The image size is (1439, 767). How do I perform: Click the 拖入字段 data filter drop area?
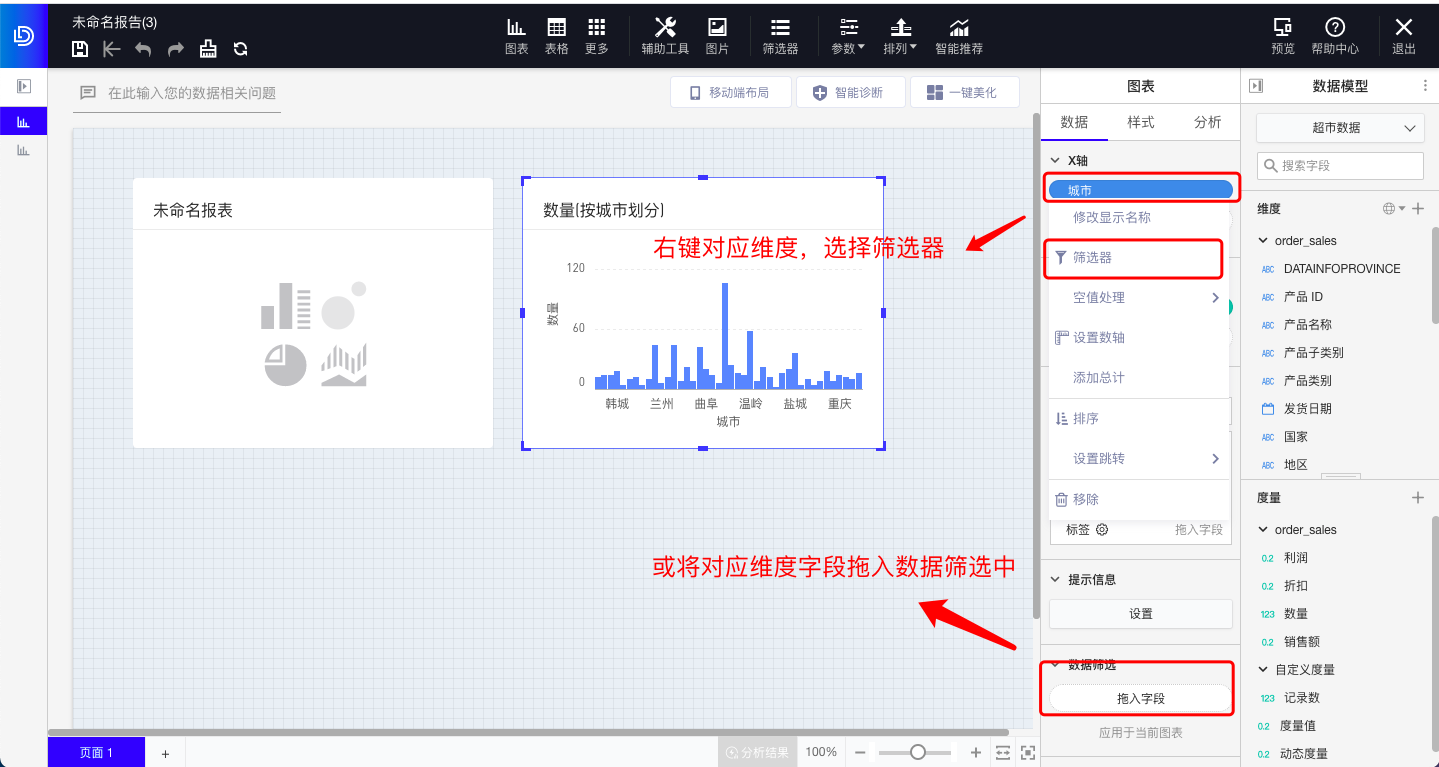pyautogui.click(x=1141, y=698)
